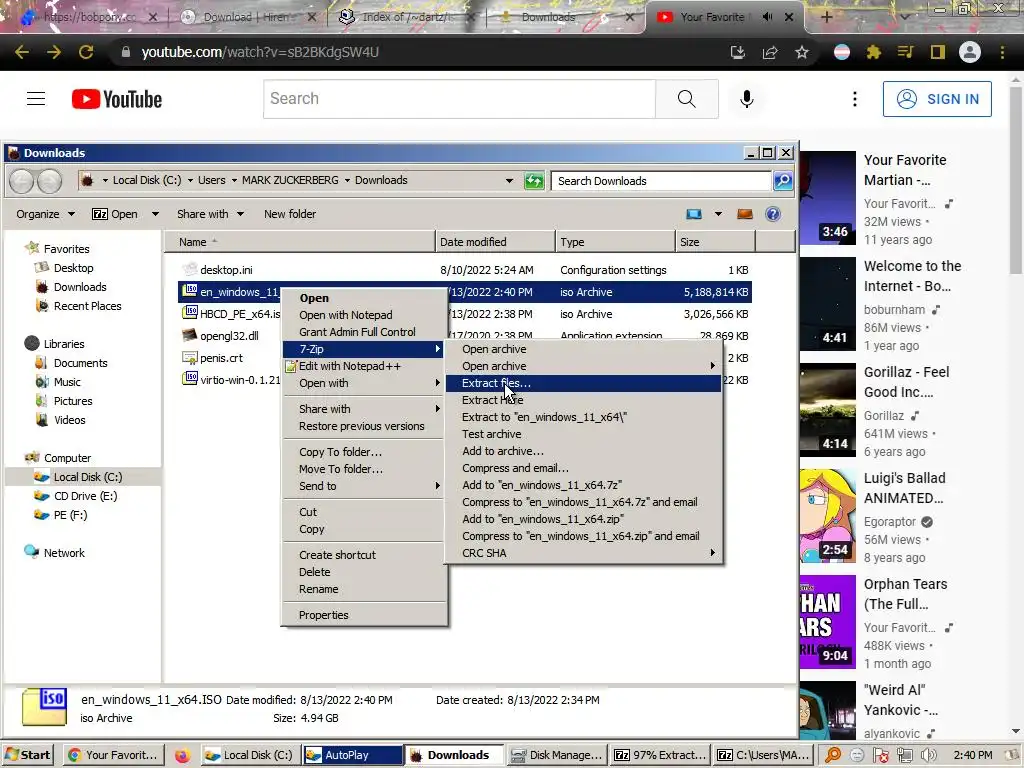The height and width of the screenshot is (768, 1024).
Task: Select the desktop.ini file
Action: (226, 270)
